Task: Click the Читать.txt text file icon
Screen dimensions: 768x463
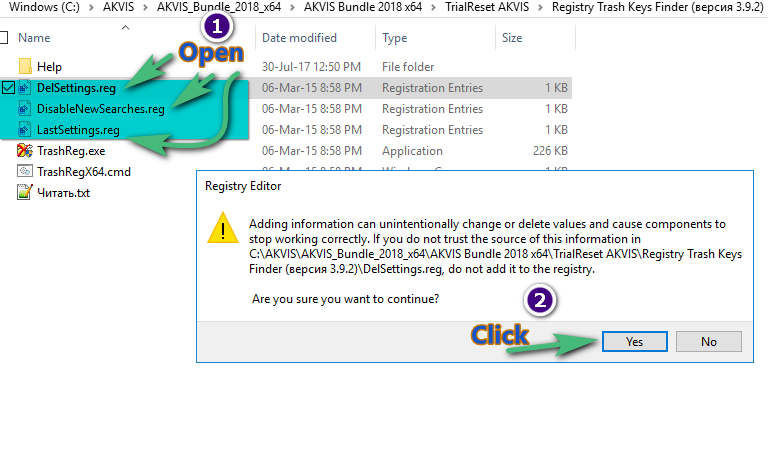Action: point(25,193)
